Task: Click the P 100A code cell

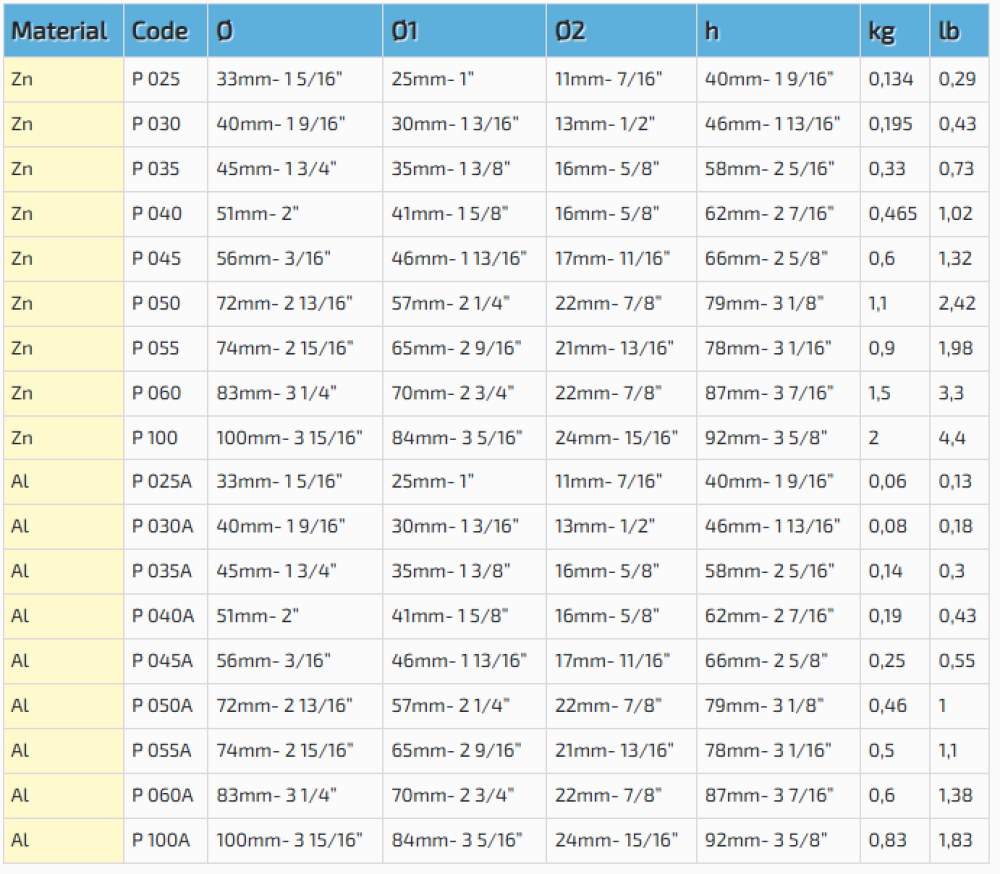Action: (161, 840)
